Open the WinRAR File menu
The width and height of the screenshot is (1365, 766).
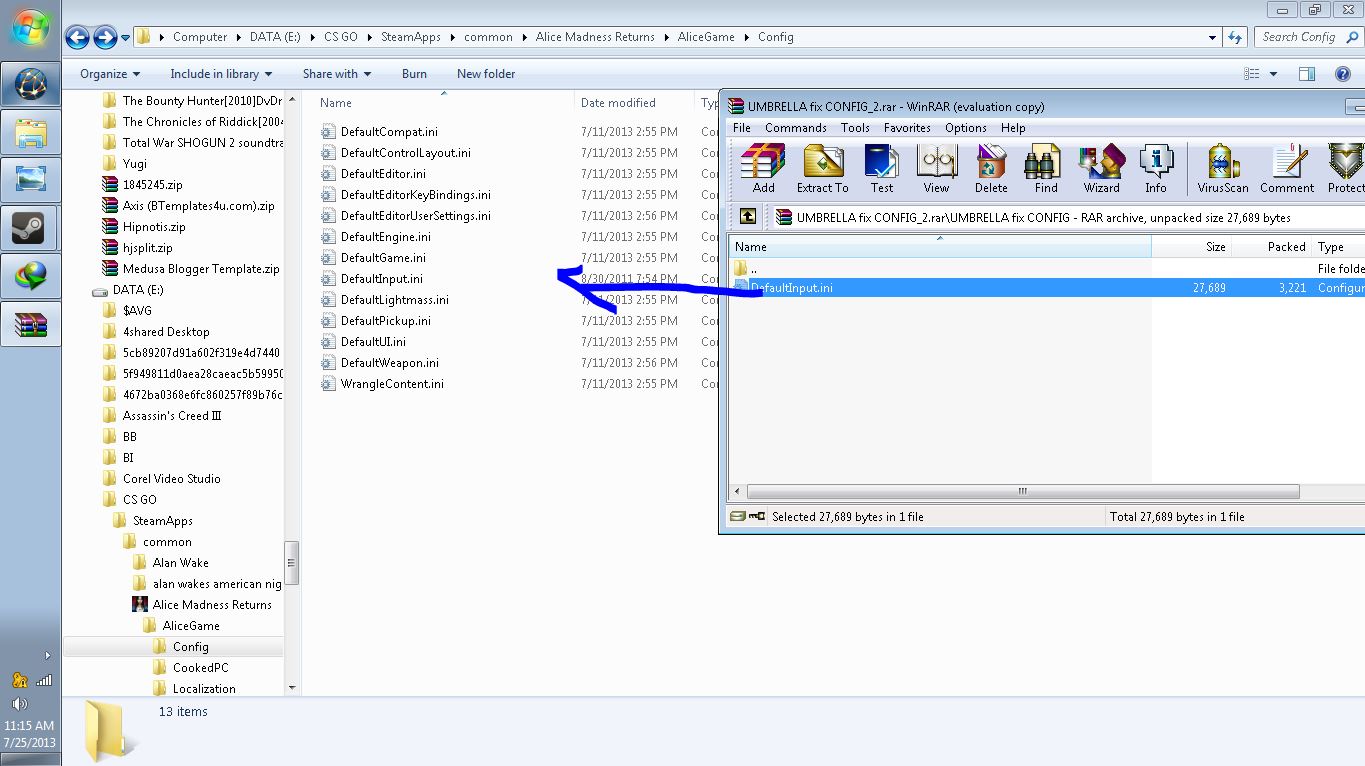741,128
